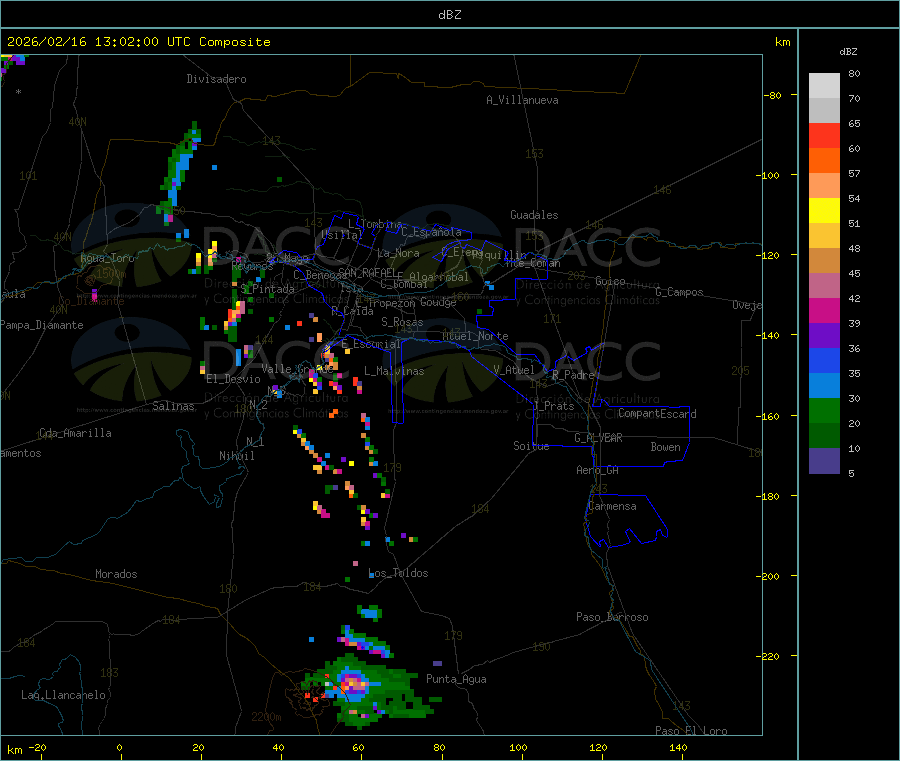Image resolution: width=900 pixels, height=761 pixels.
Task: Select the slate 10 dBZ legend swatch
Action: 824,461
